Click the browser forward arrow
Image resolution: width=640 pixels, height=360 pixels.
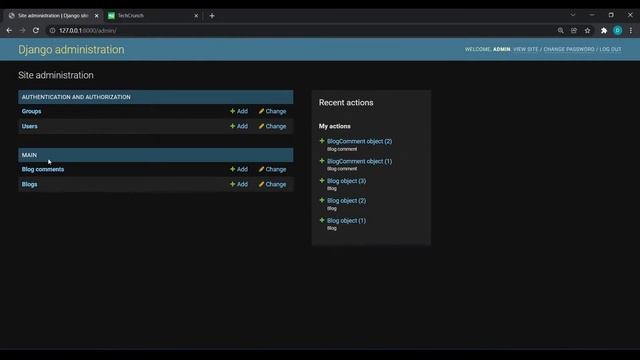click(x=22, y=30)
